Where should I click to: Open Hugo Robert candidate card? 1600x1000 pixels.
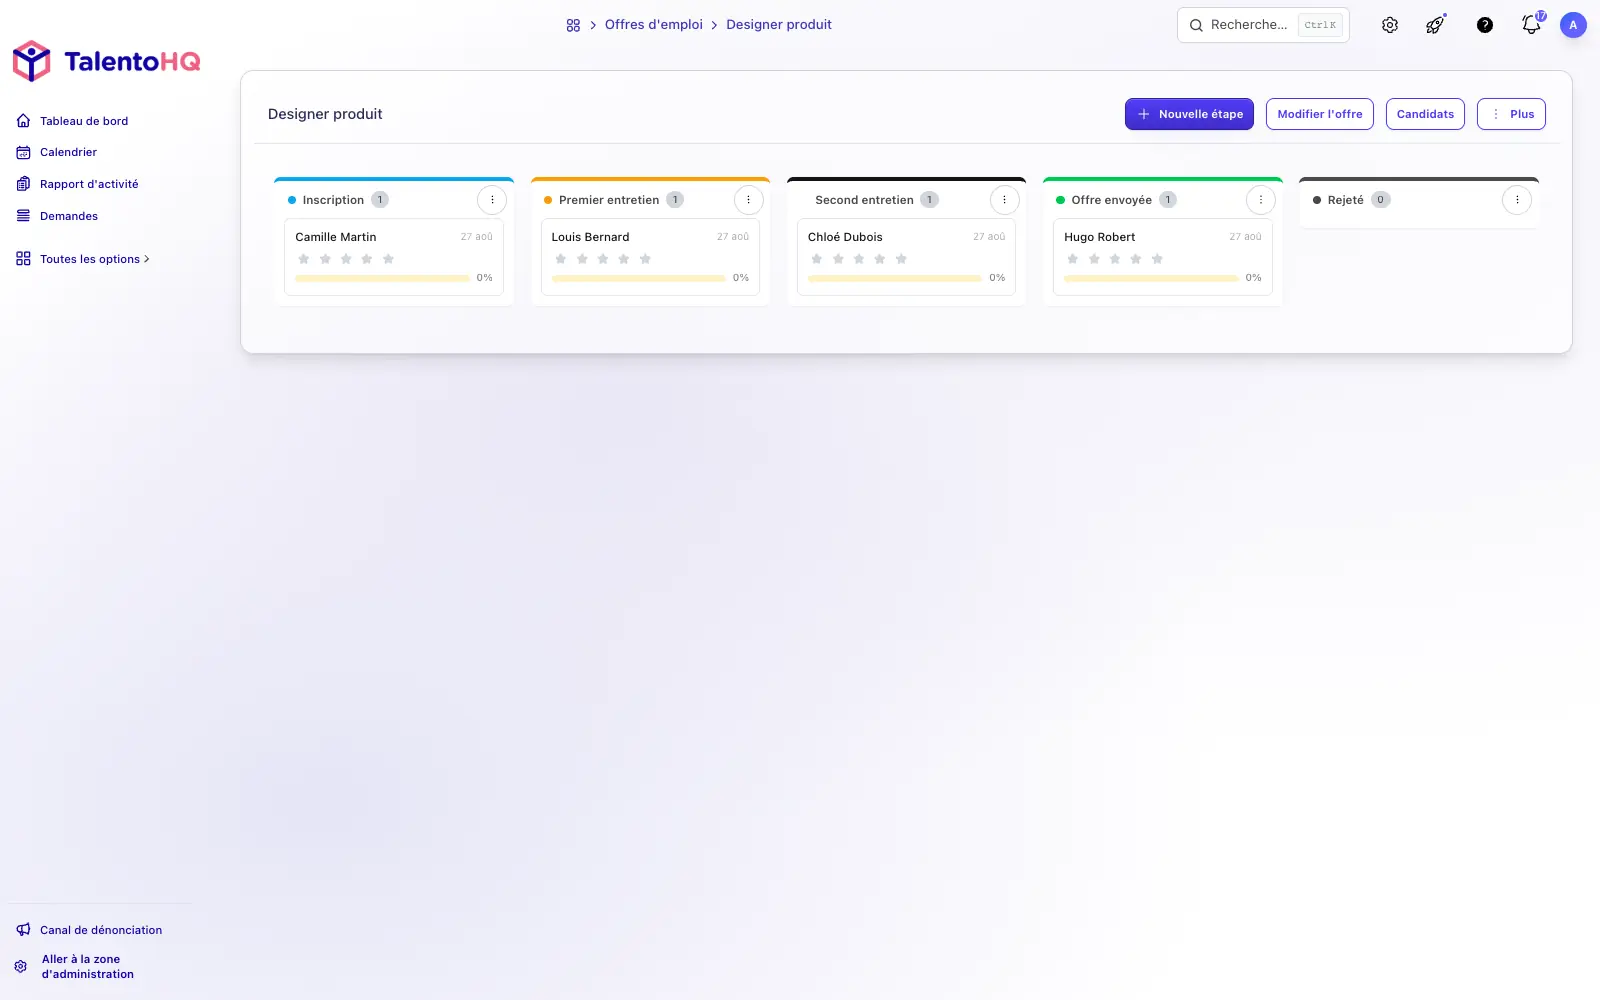click(1162, 257)
